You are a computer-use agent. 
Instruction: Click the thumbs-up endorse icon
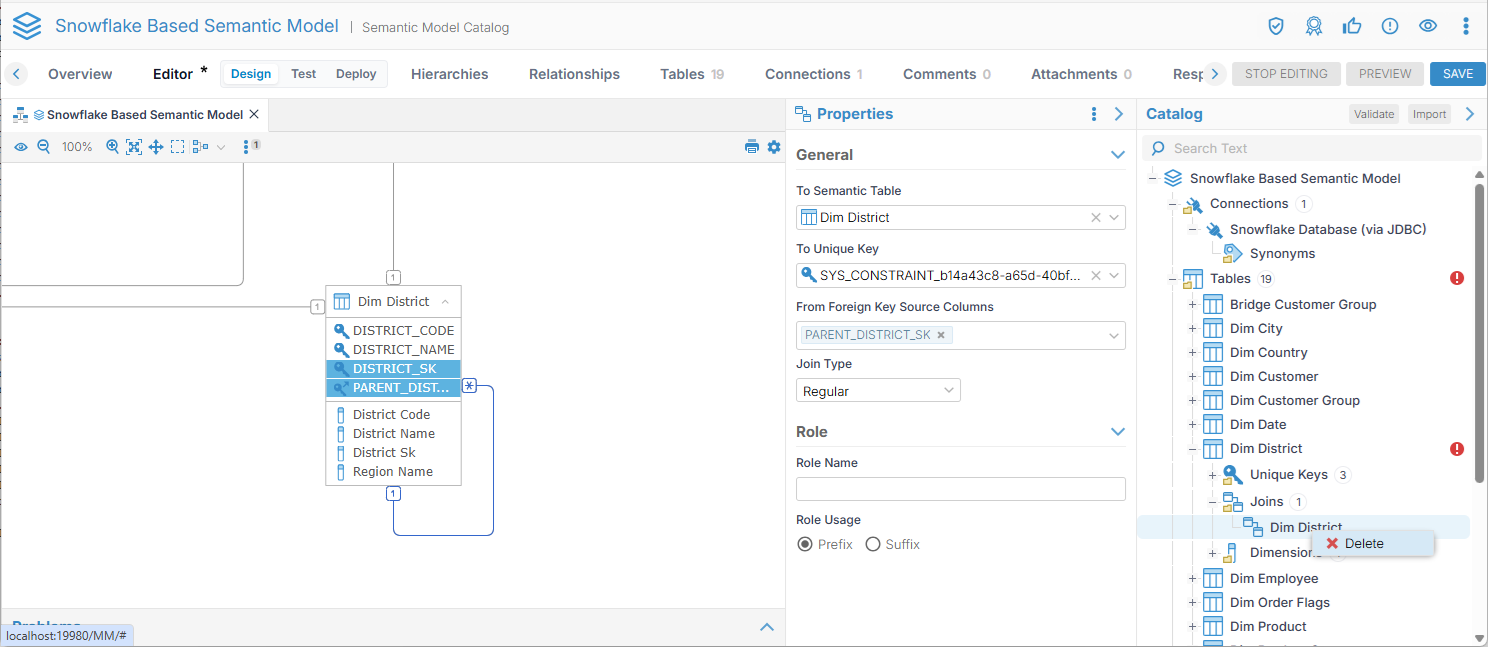pos(1352,26)
